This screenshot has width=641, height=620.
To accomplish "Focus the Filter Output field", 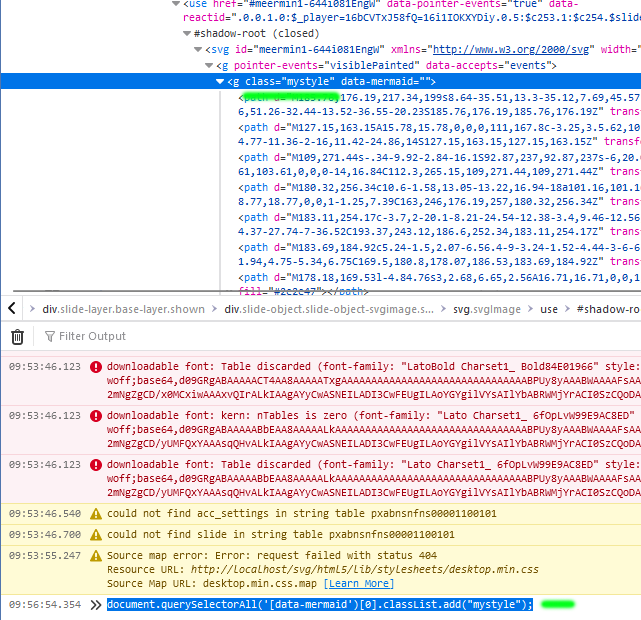I will tap(150, 337).
